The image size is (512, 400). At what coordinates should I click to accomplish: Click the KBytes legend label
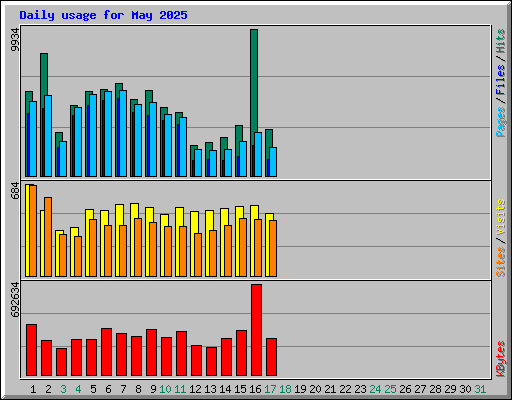501,359
